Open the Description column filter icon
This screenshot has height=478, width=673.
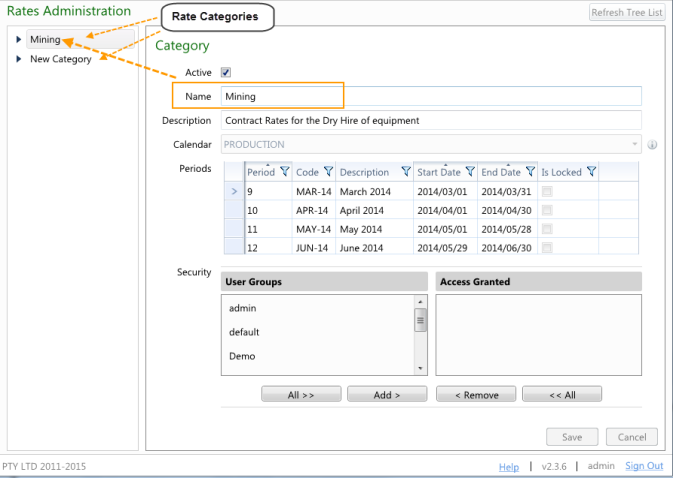(406, 172)
